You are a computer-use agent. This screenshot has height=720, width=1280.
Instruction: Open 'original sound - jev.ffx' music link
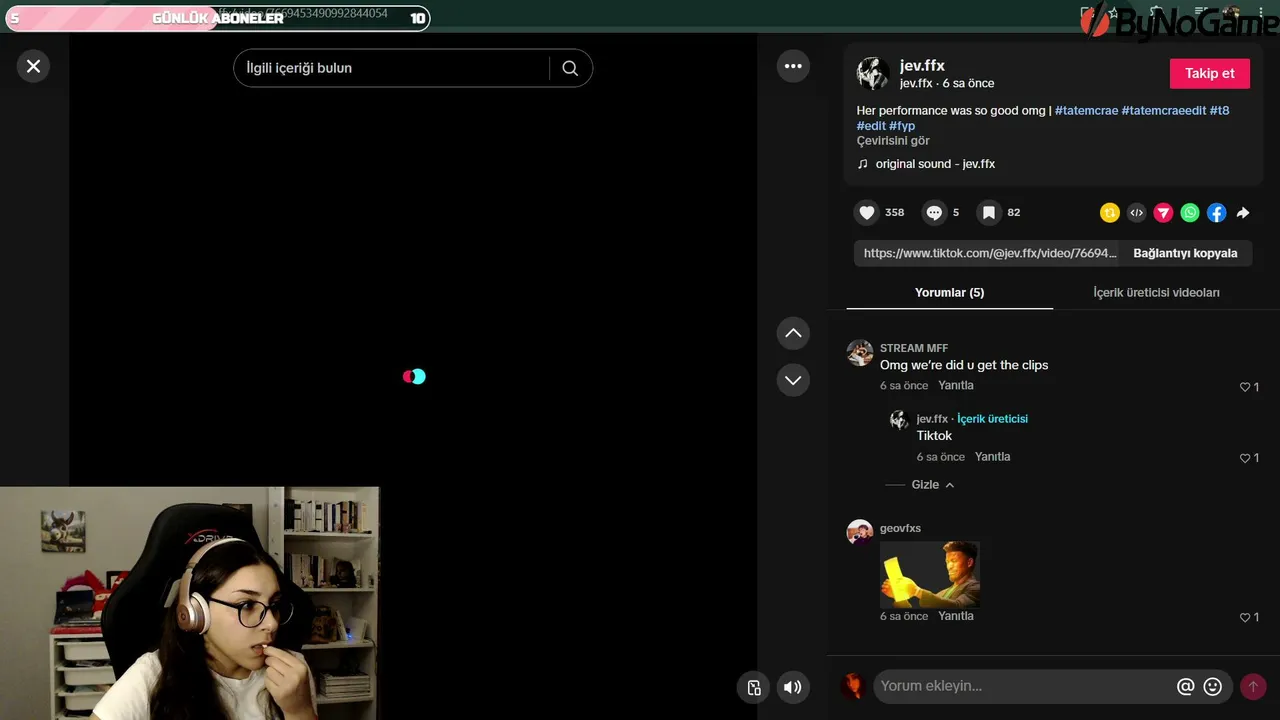935,164
